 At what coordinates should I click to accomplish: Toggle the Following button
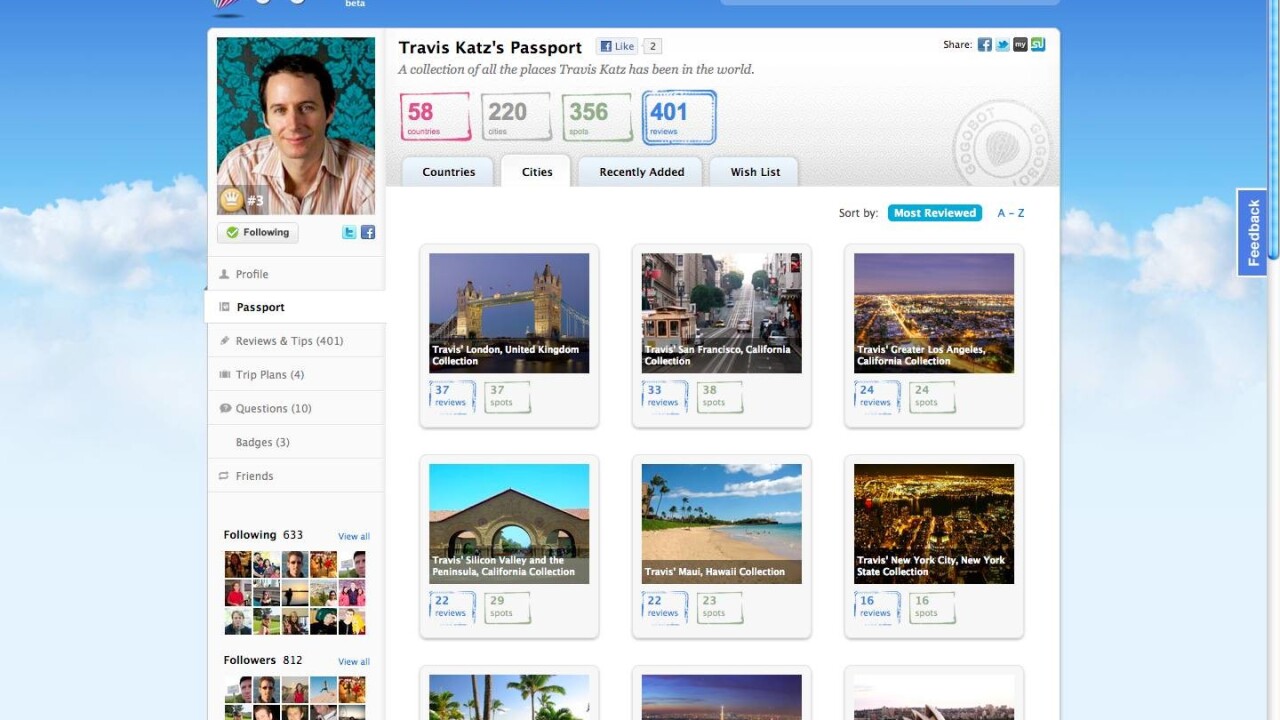click(258, 232)
